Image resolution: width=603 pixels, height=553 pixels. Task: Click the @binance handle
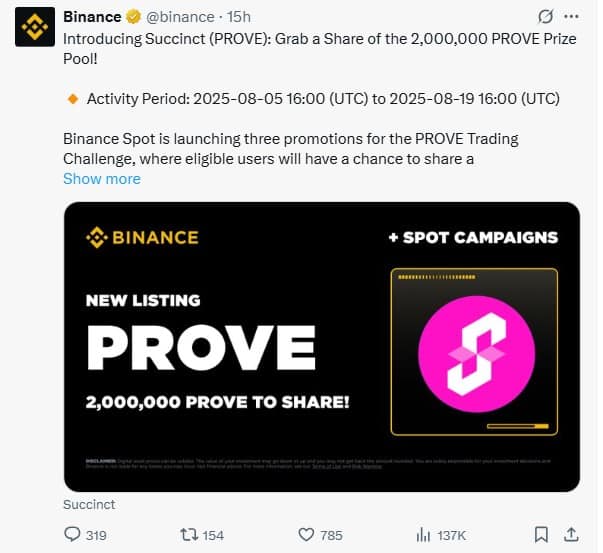pos(181,17)
